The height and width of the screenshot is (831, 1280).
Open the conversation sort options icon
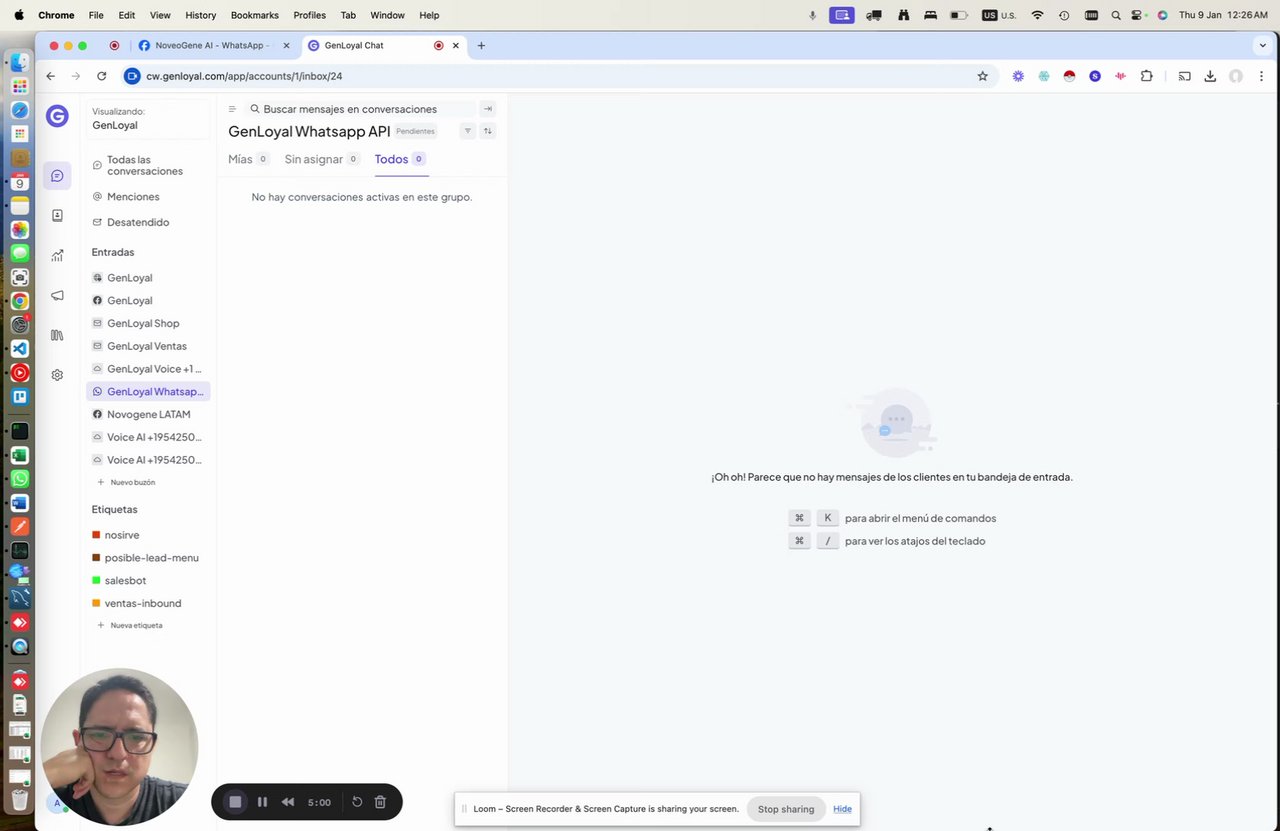point(488,131)
